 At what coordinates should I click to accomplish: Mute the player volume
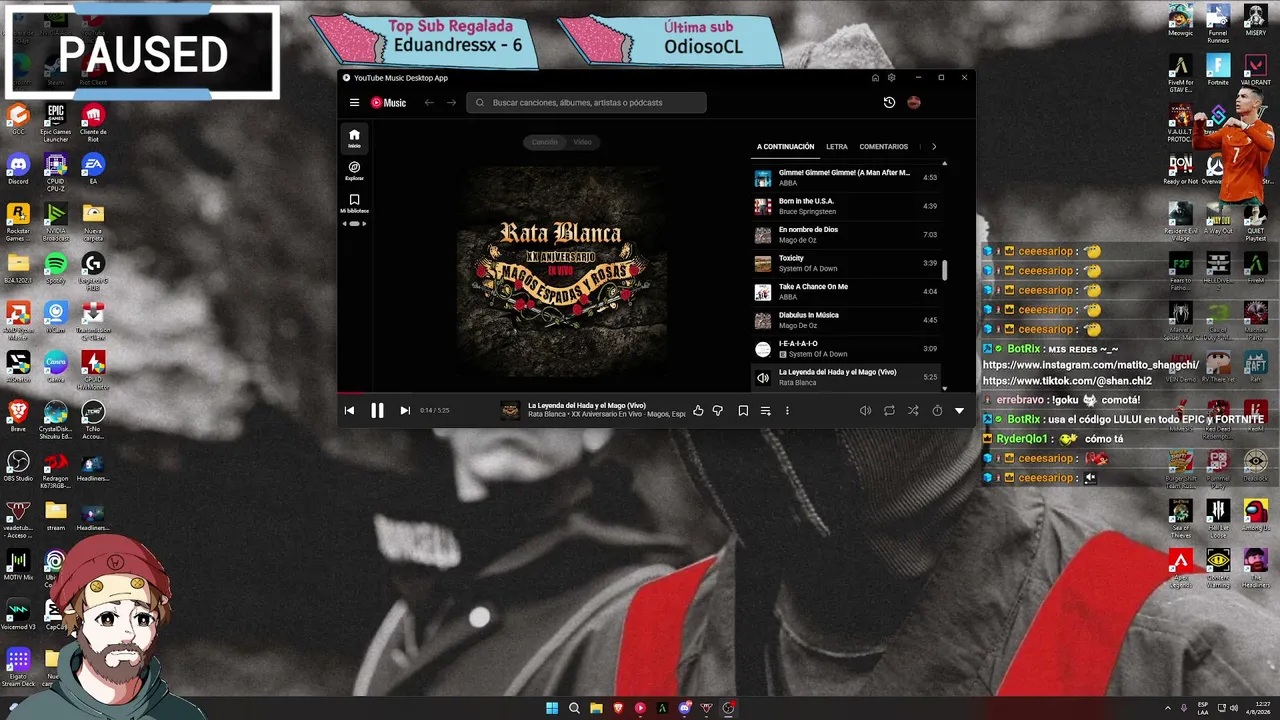865,410
